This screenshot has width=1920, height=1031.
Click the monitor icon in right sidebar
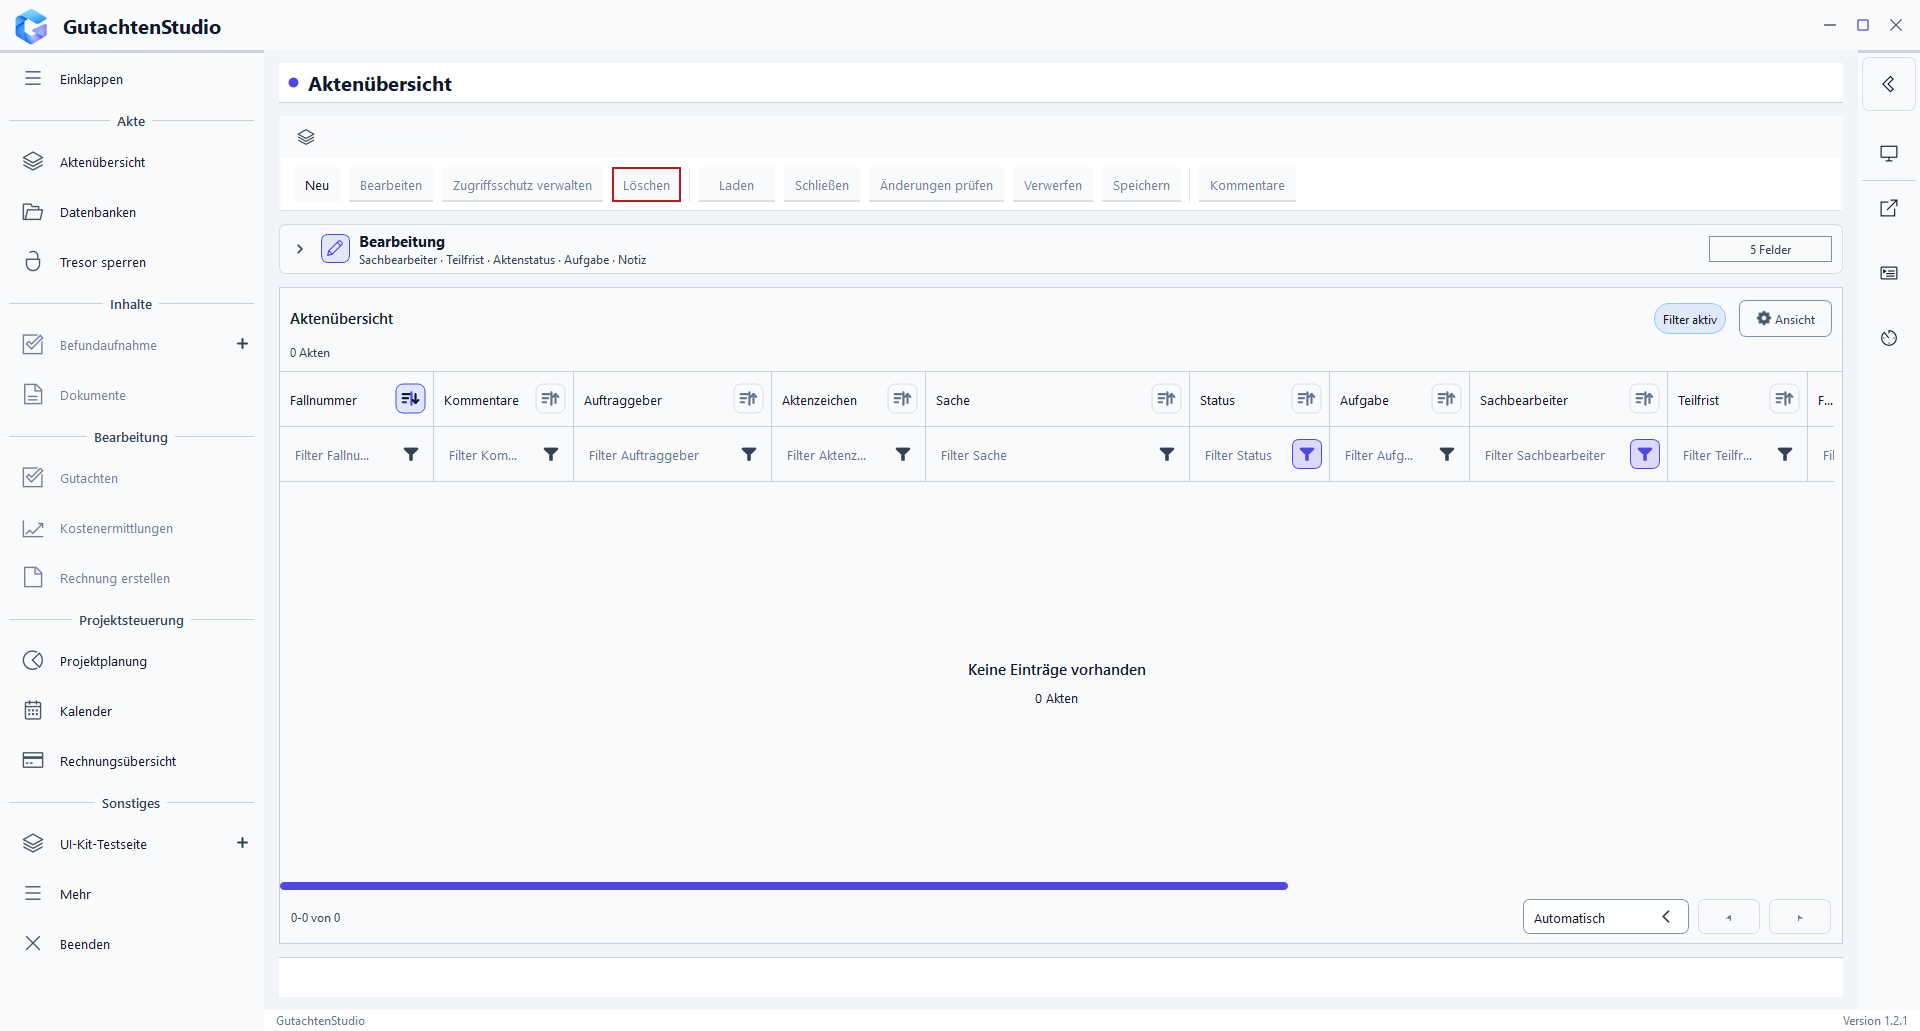click(x=1888, y=154)
